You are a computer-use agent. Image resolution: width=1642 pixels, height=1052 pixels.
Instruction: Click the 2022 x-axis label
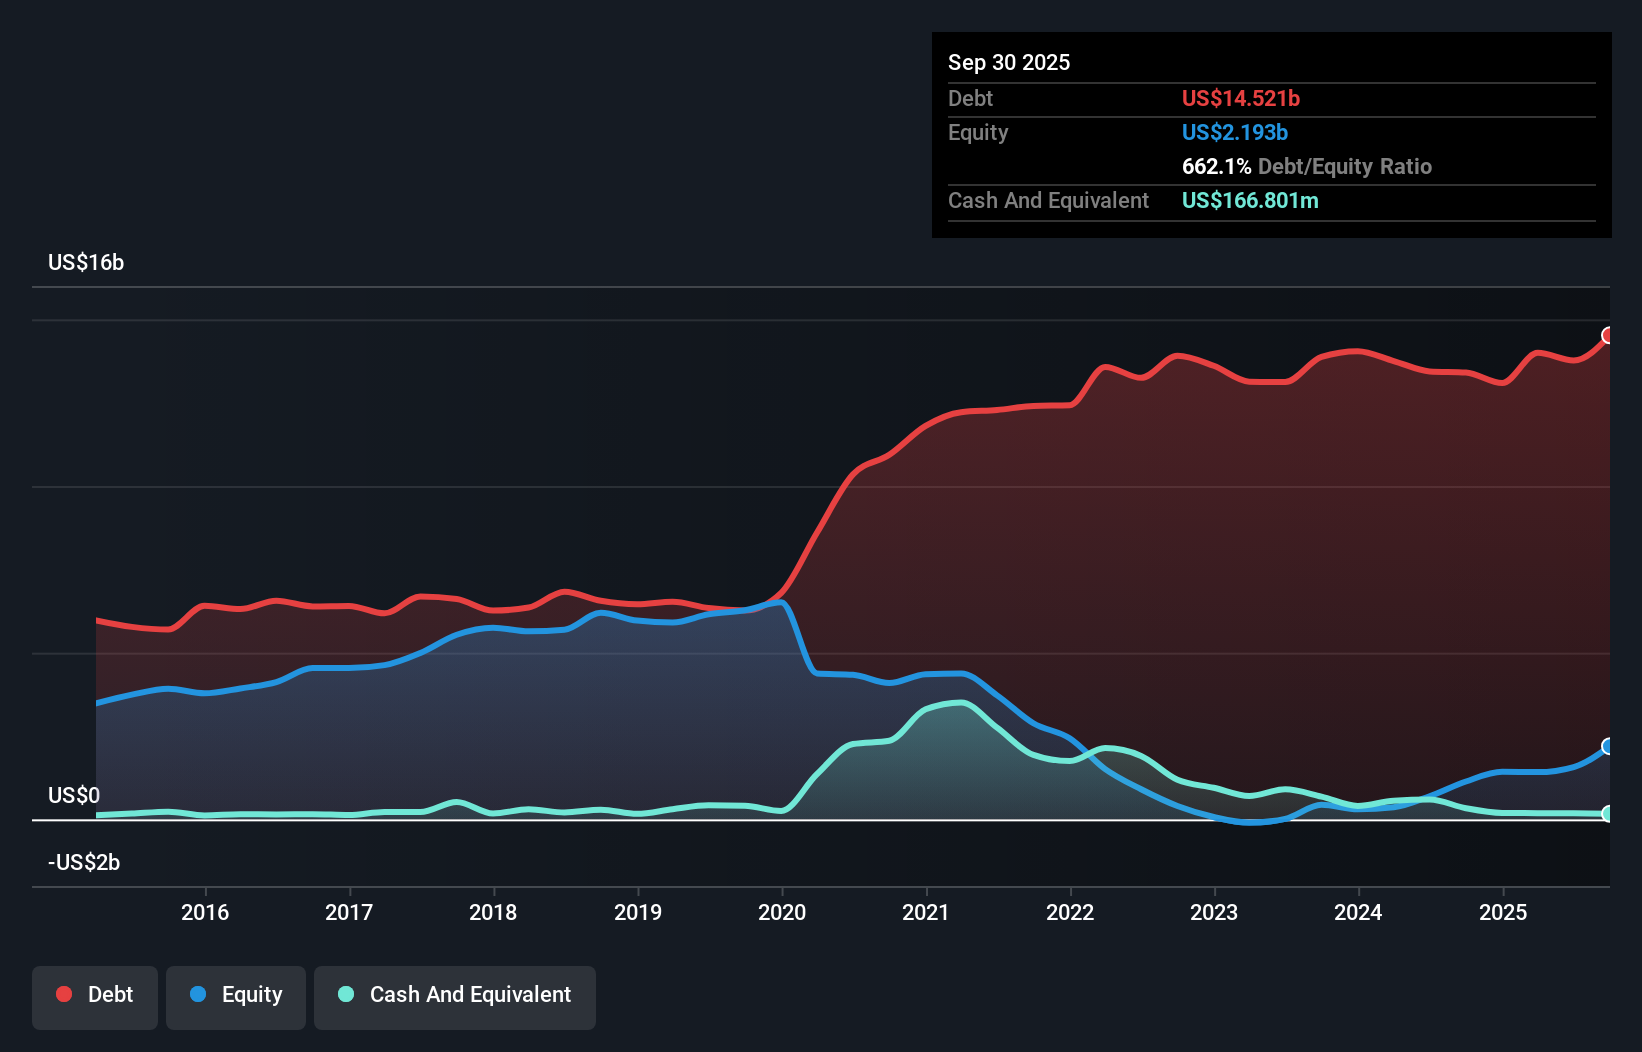[x=1070, y=912]
